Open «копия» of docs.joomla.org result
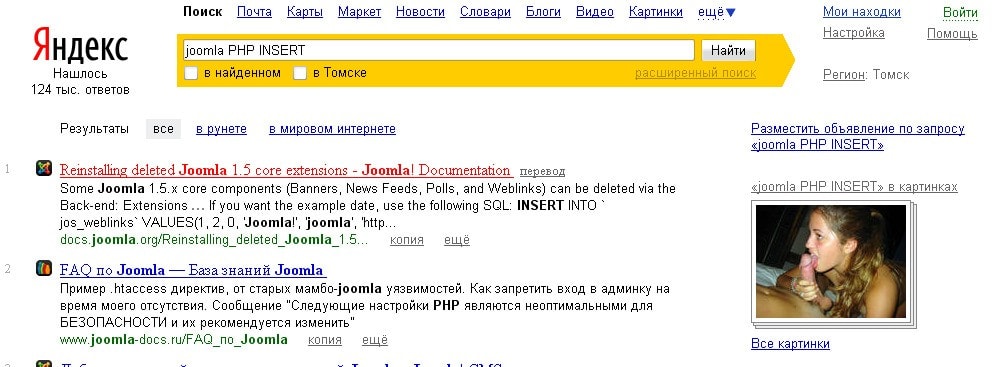This screenshot has width=1001, height=367. pos(407,240)
